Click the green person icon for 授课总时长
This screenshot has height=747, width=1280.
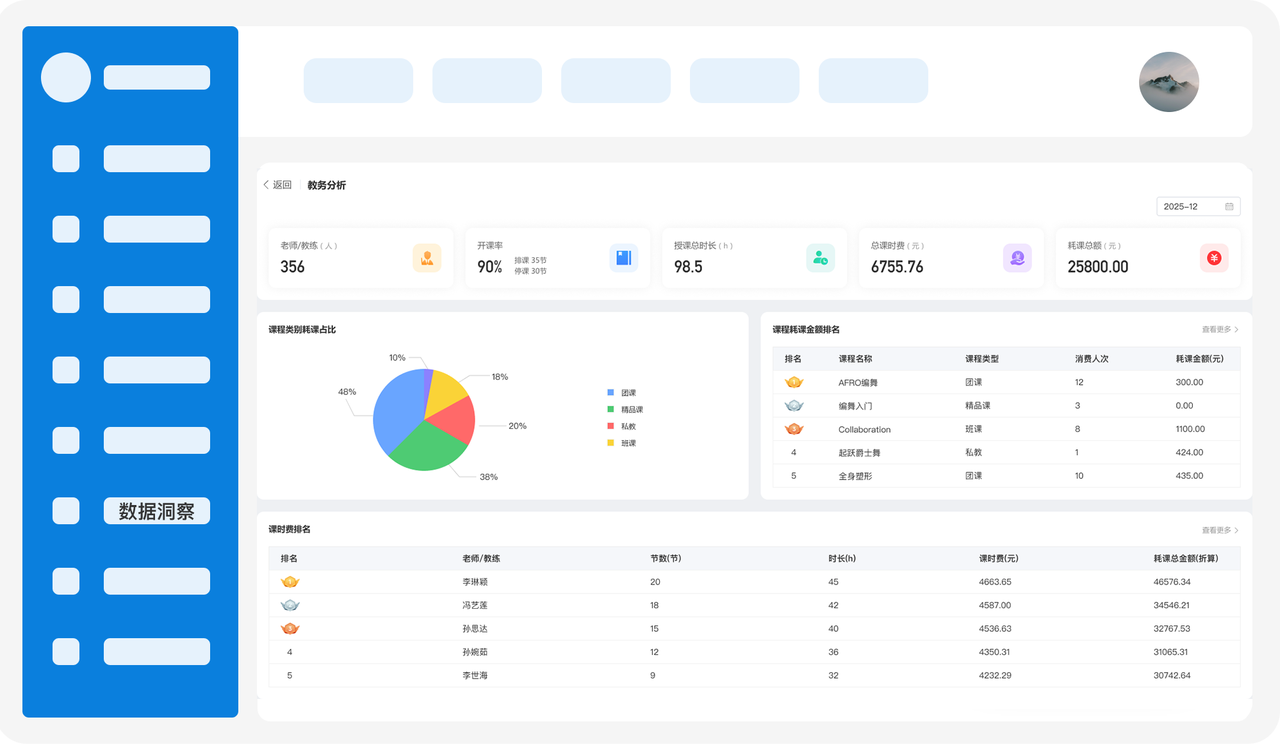tap(820, 258)
